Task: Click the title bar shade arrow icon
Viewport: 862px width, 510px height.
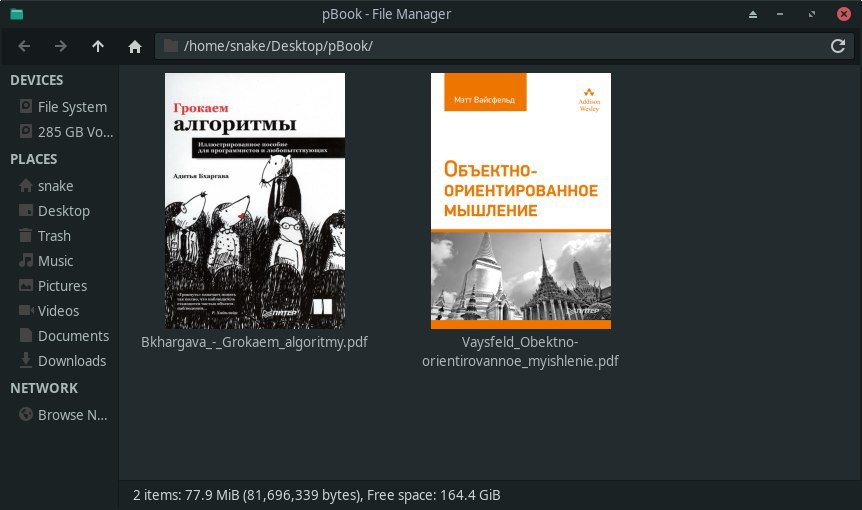Action: [x=753, y=14]
